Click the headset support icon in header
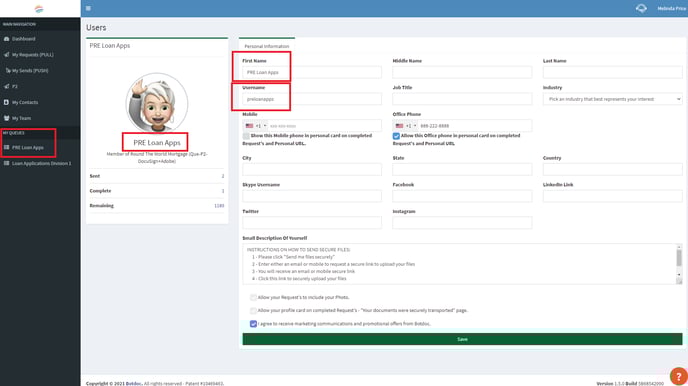 641,8
